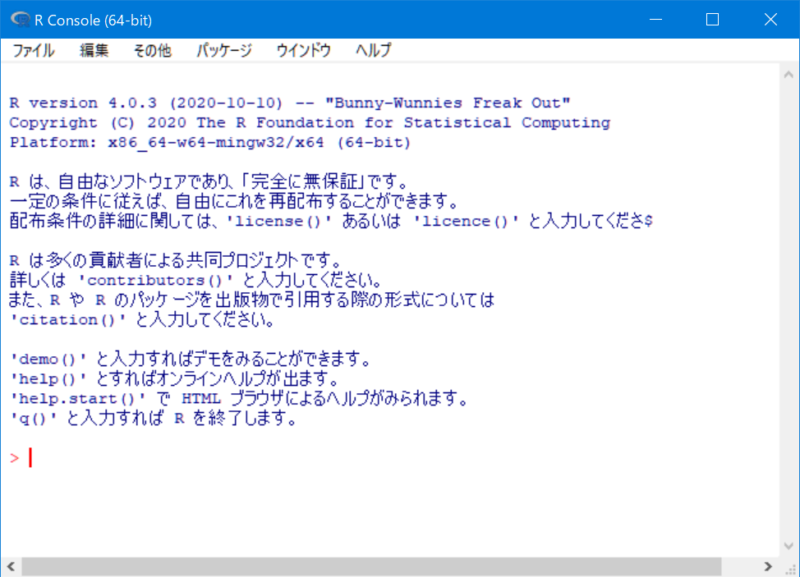Close the R Console window

coord(770,19)
